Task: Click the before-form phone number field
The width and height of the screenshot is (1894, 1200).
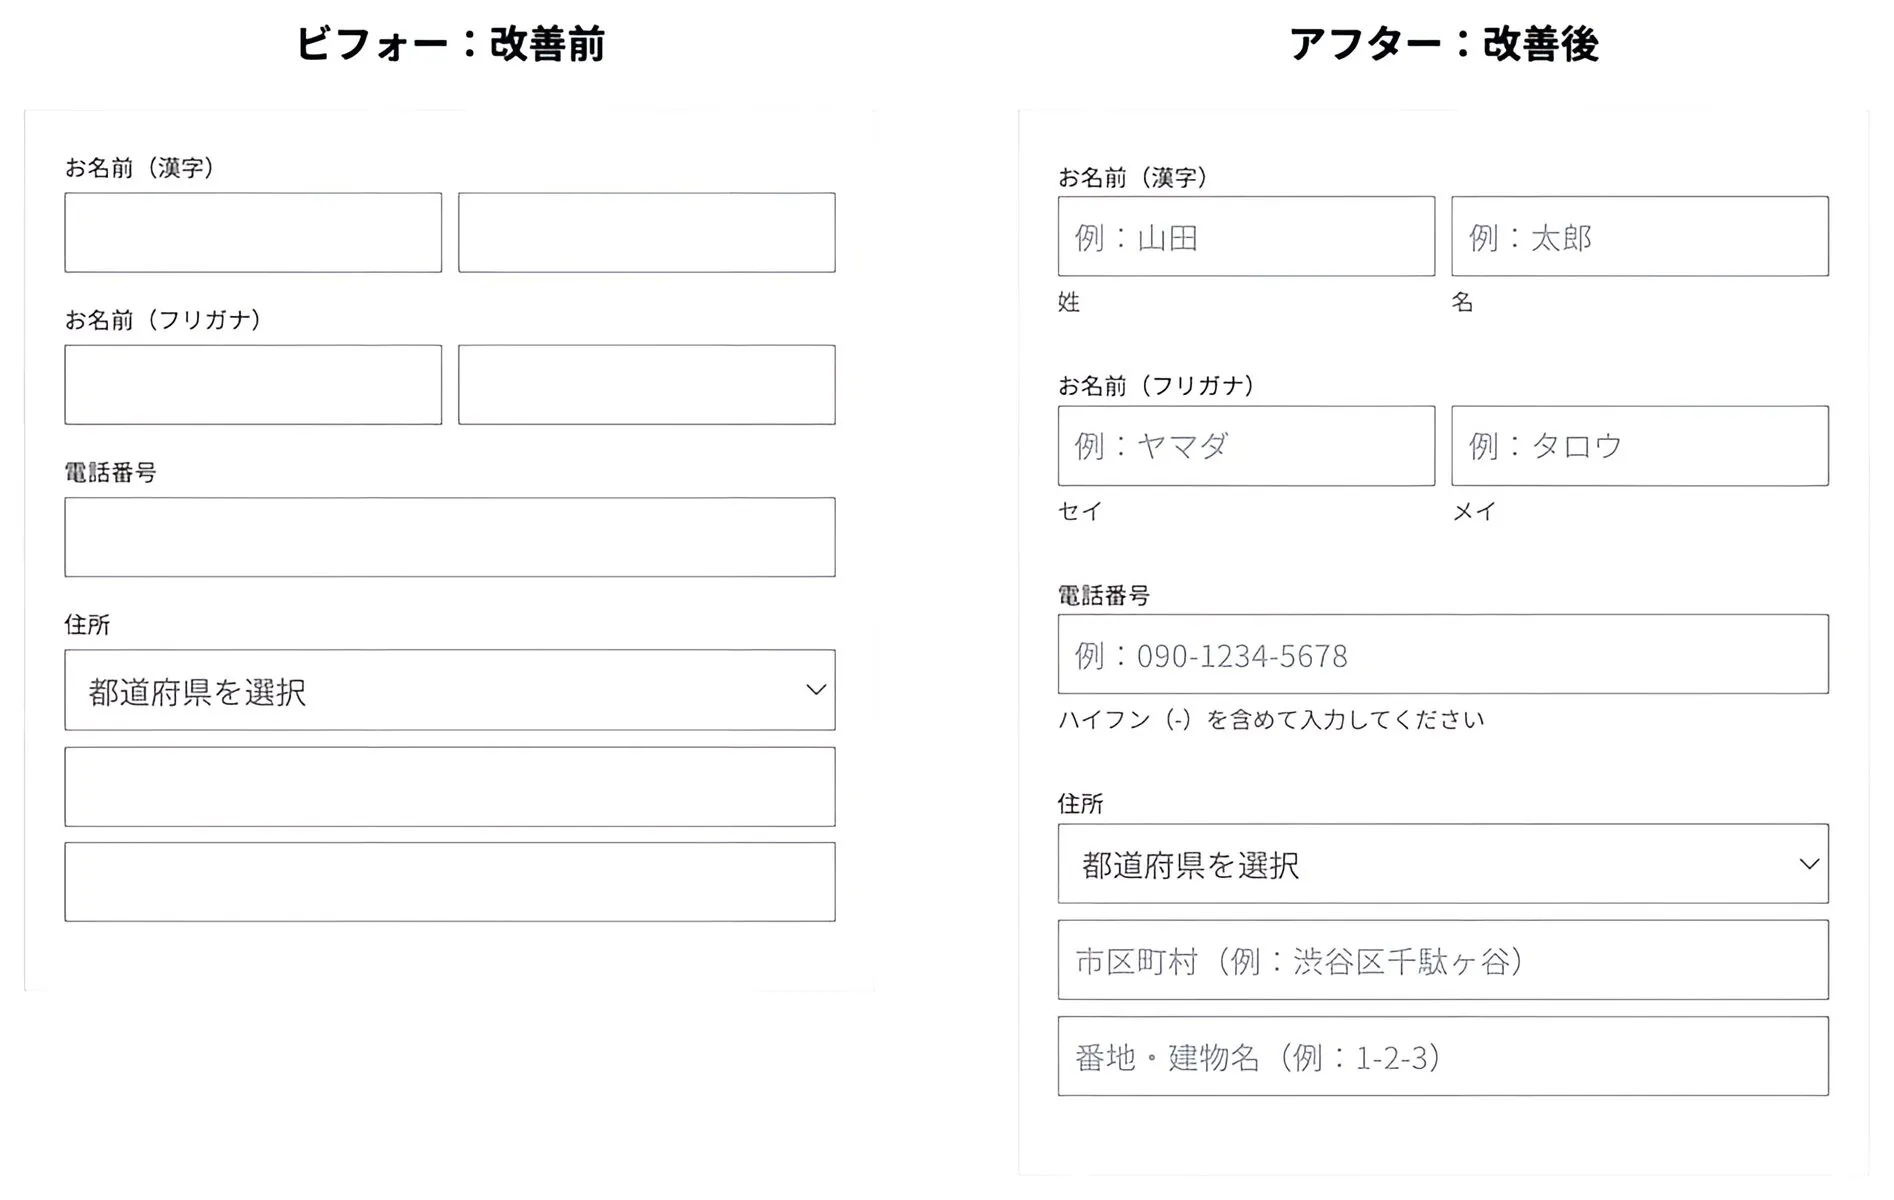Action: point(450,537)
